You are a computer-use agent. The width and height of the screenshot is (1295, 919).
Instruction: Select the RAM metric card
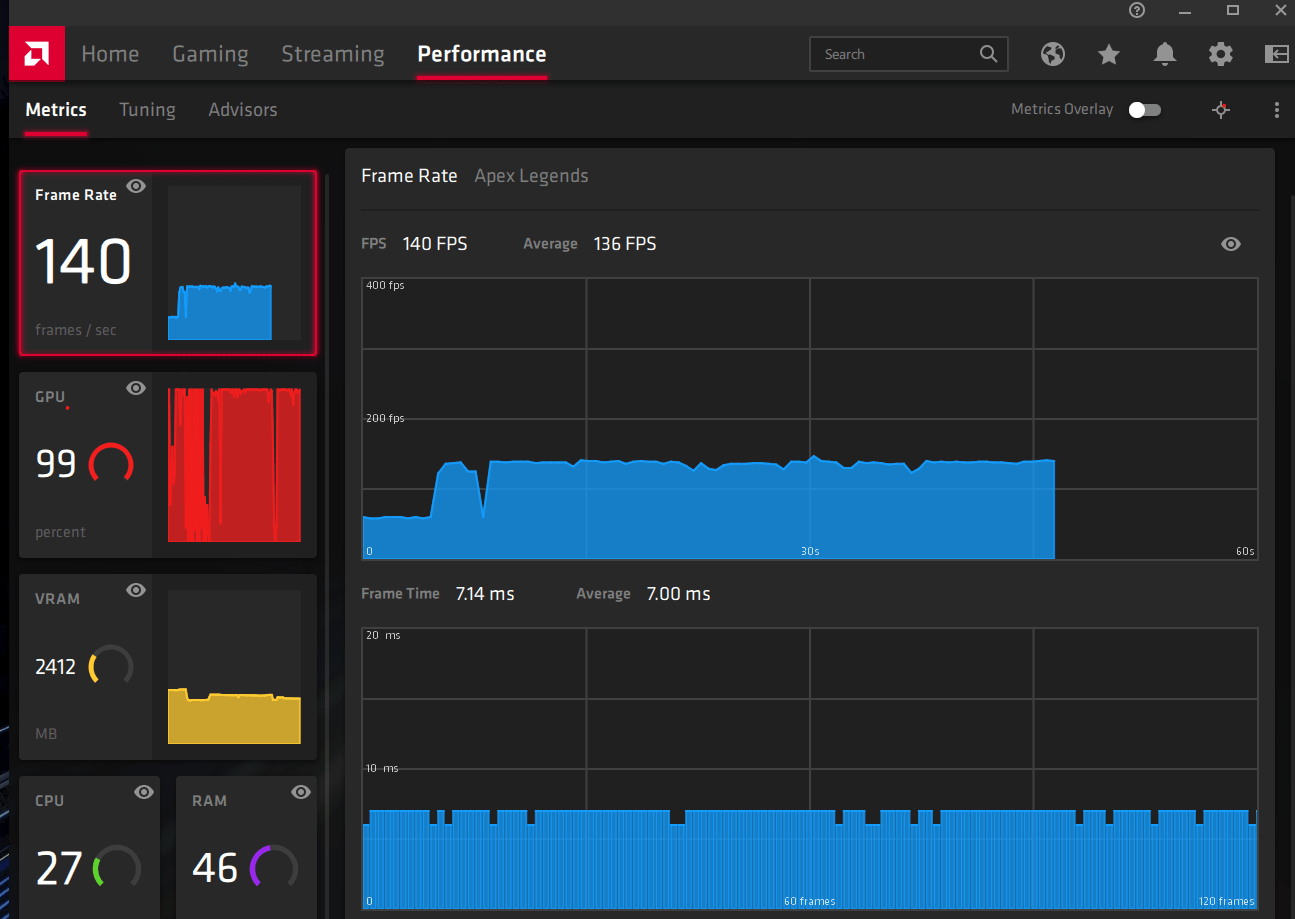pyautogui.click(x=247, y=848)
